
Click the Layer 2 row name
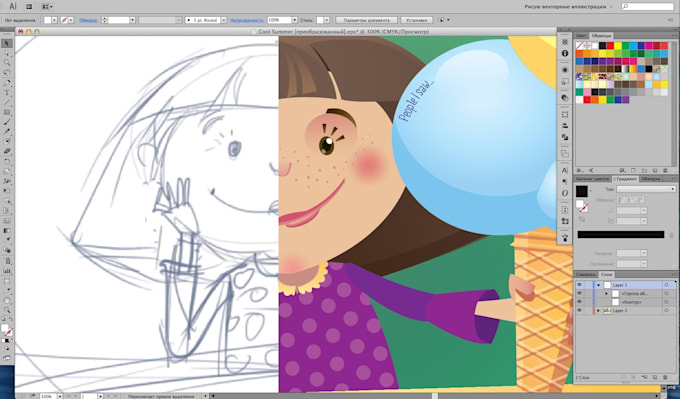pyautogui.click(x=620, y=311)
